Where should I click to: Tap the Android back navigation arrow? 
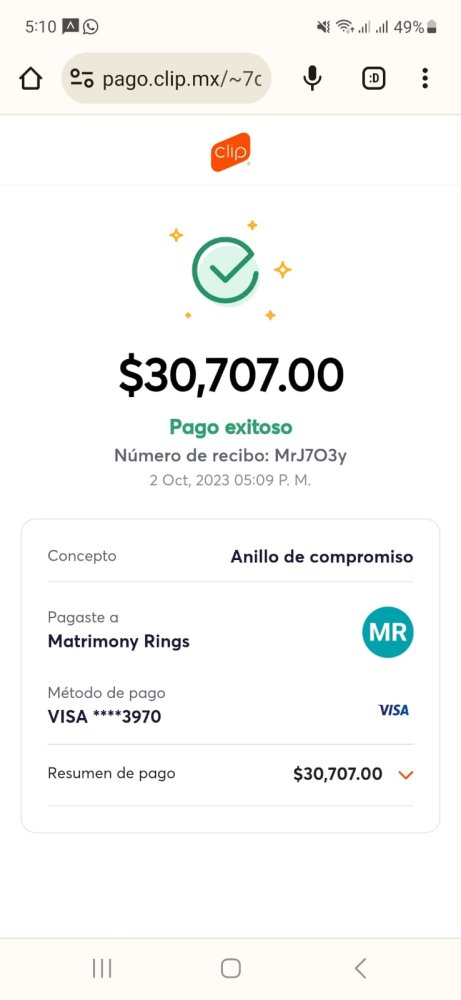click(x=360, y=968)
